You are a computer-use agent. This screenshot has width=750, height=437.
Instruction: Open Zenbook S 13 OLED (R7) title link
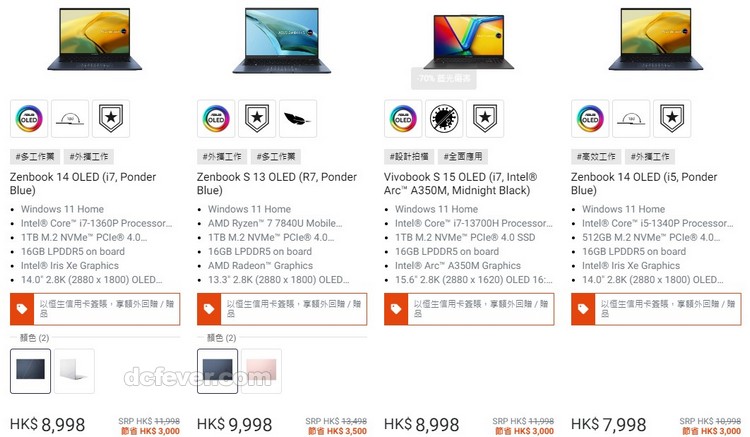point(276,184)
